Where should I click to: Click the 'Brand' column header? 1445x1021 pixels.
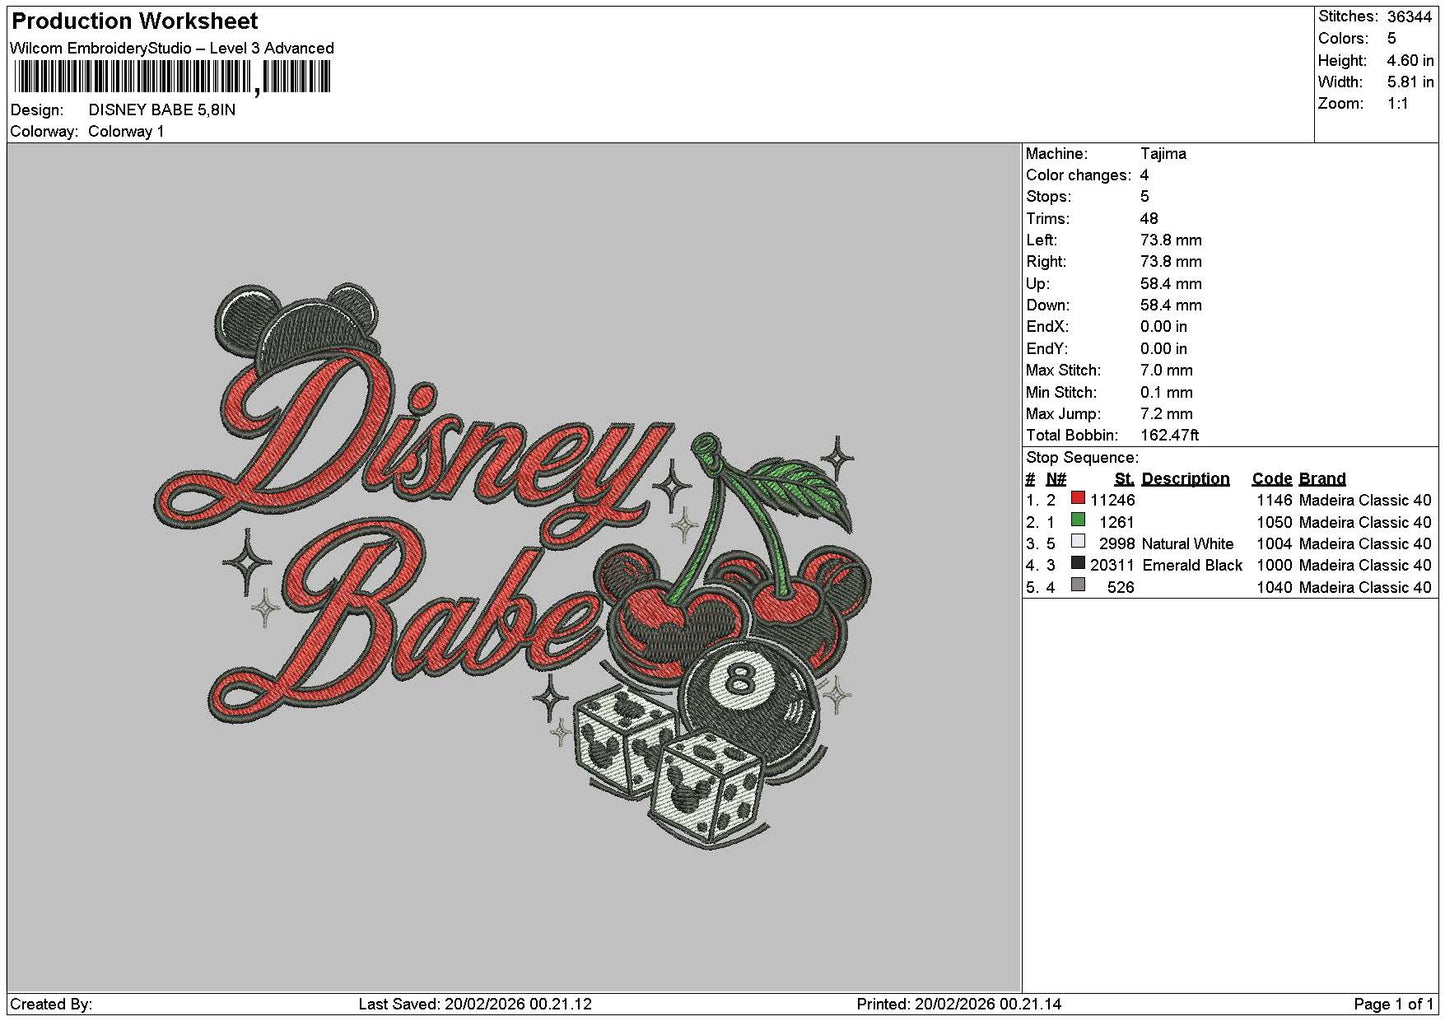pos(1322,479)
